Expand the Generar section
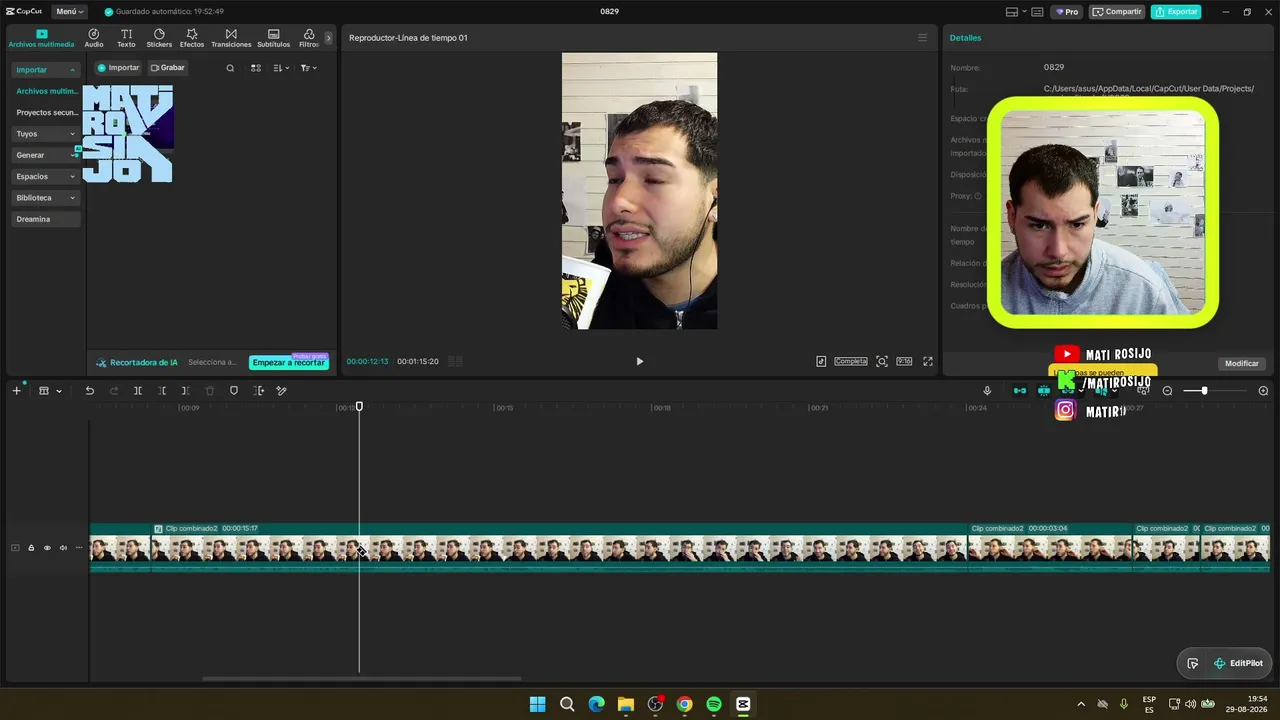The width and height of the screenshot is (1280, 720). (x=46, y=155)
